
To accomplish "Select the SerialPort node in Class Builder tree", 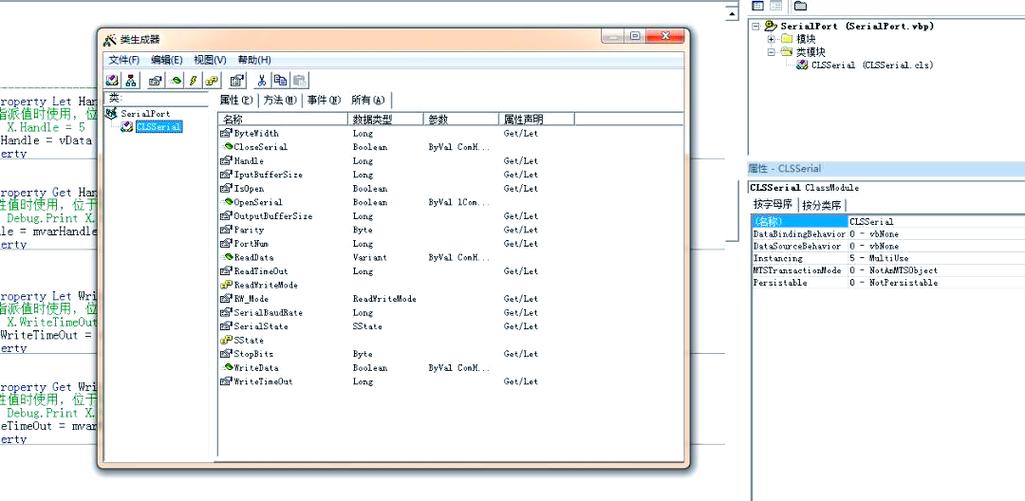I will tap(145, 114).
